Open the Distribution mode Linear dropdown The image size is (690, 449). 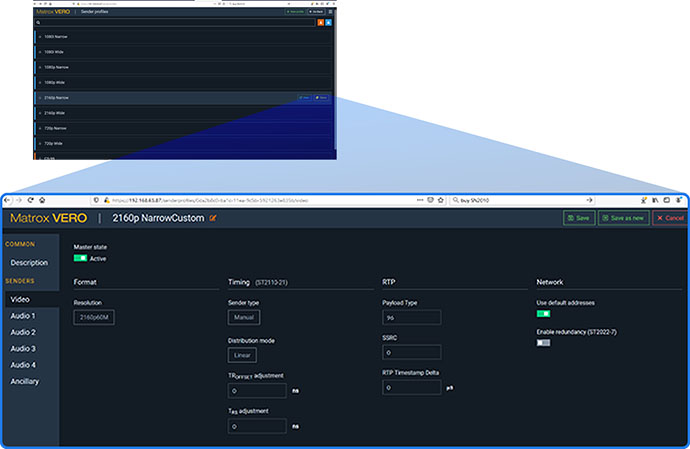point(242,355)
